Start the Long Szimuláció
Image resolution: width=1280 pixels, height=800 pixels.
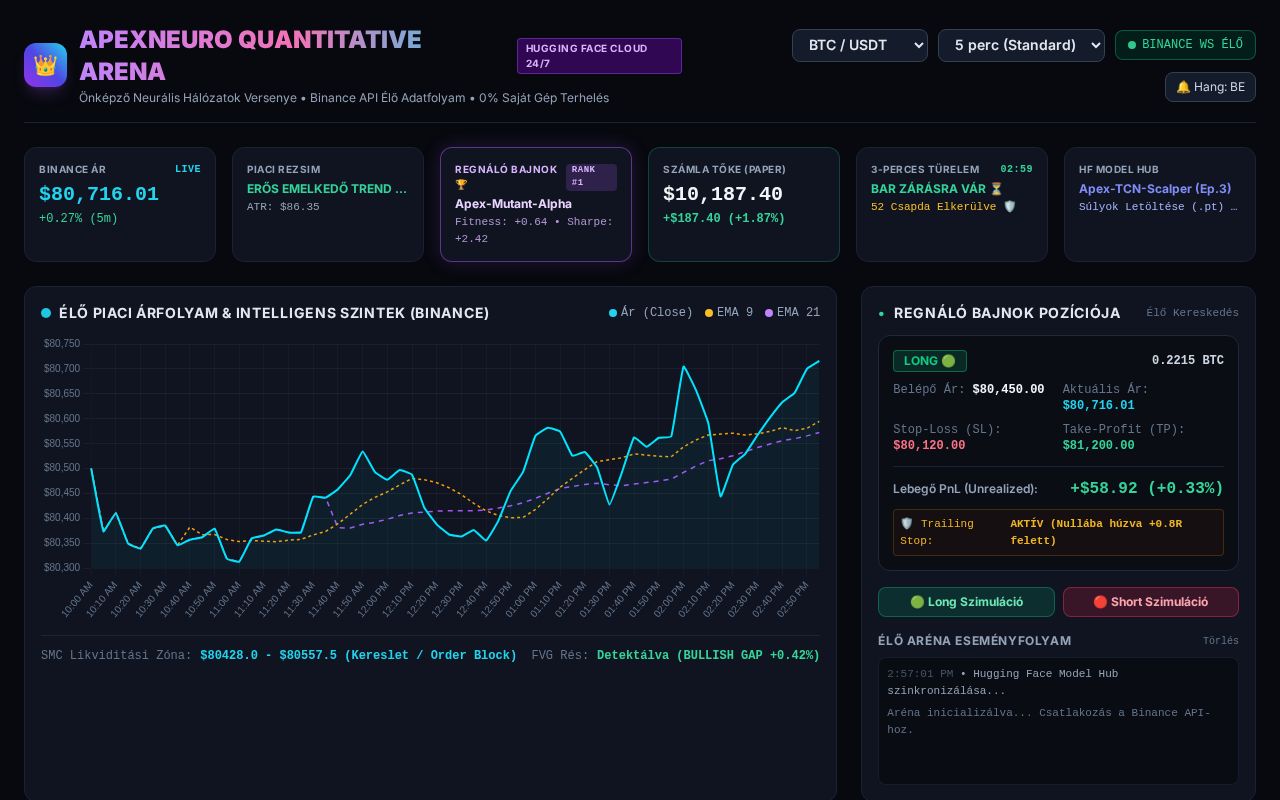(966, 602)
